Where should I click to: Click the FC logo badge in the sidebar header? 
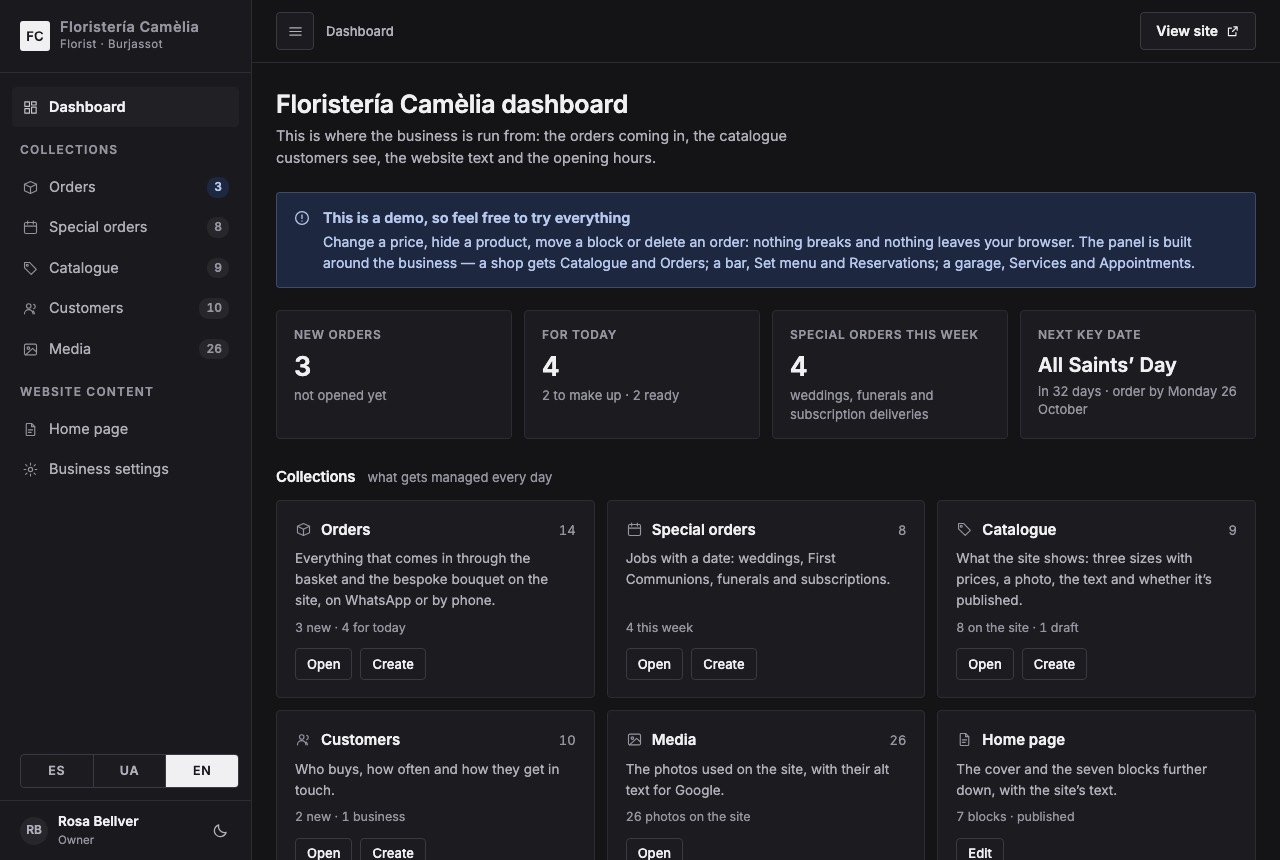[35, 36]
